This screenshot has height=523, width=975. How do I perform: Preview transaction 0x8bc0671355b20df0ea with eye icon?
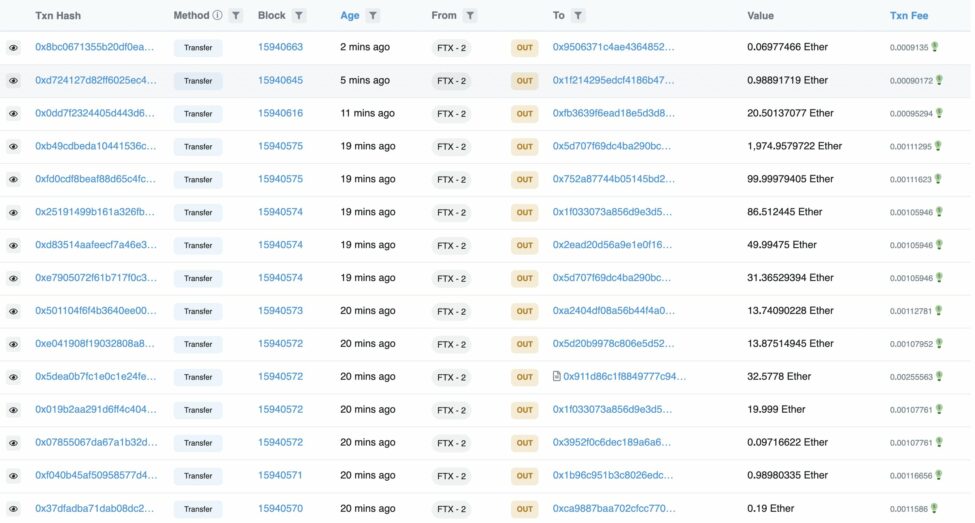point(13,48)
